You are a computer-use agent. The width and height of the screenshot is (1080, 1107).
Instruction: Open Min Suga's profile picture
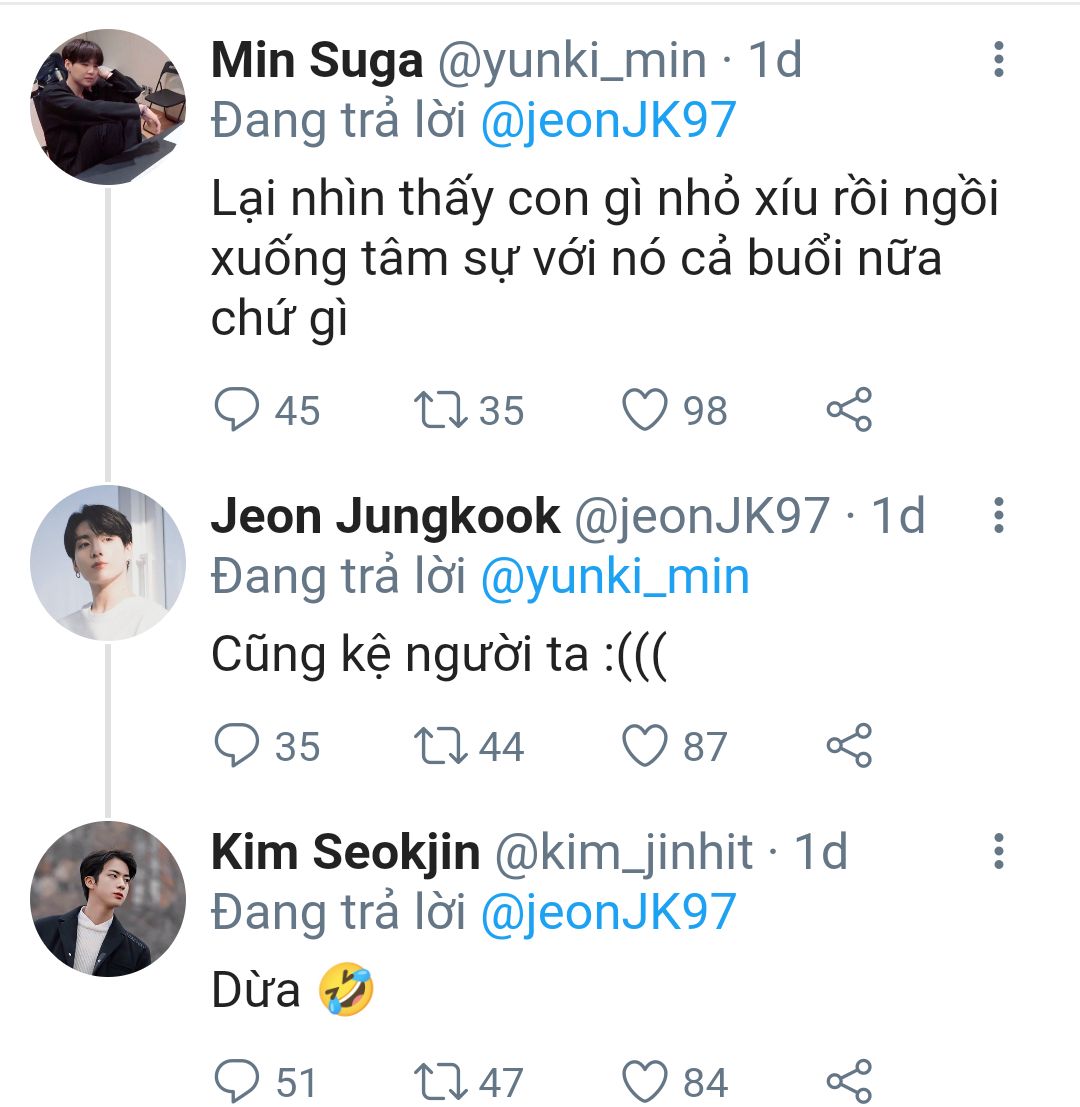click(x=108, y=107)
